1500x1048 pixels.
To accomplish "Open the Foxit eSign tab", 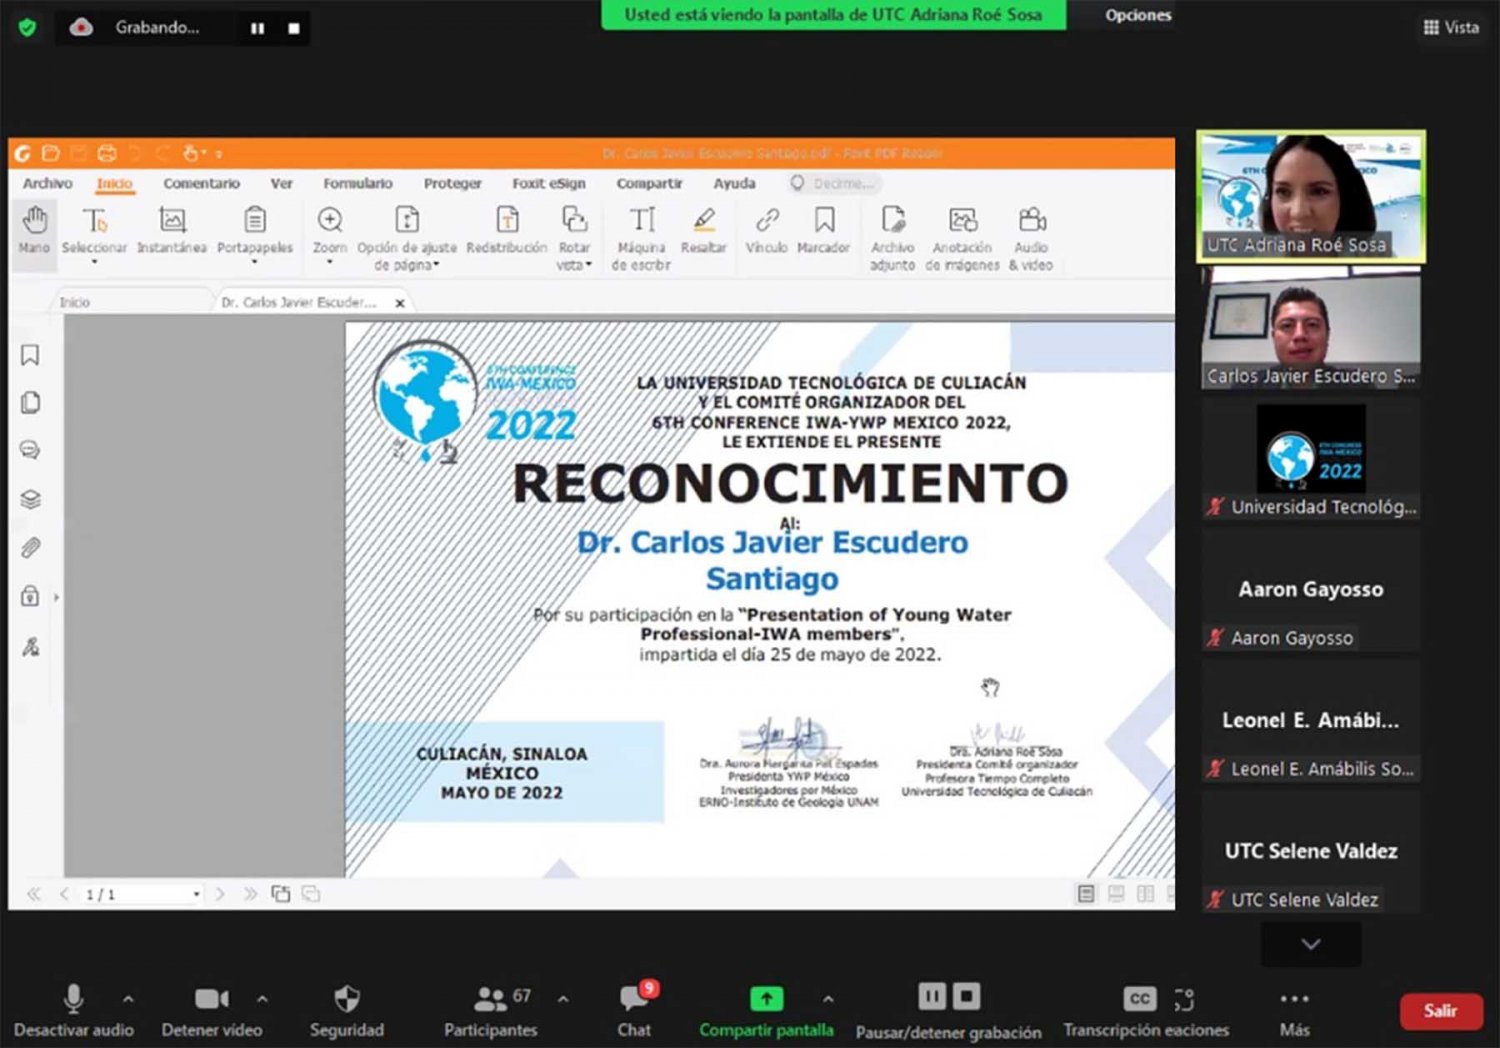I will pos(549,183).
